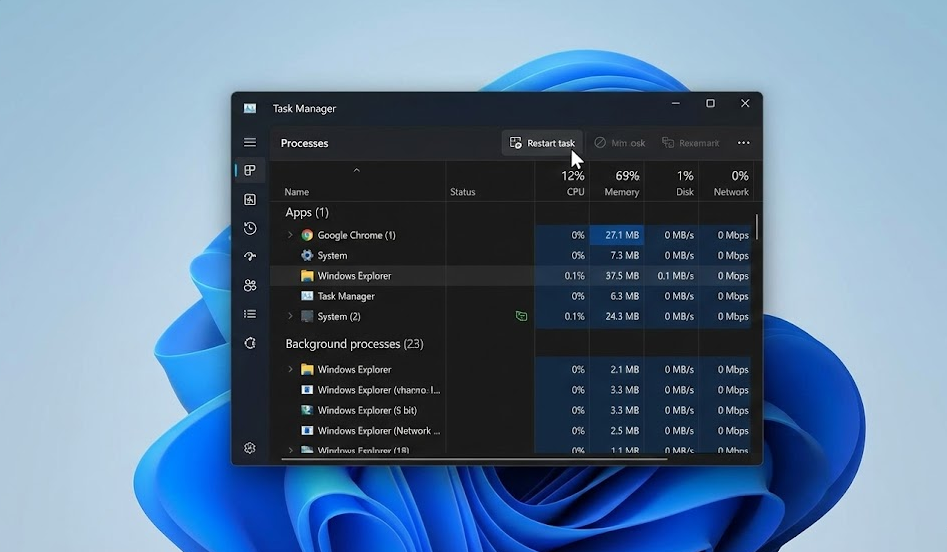The height and width of the screenshot is (552, 947).
Task: Select Windows Explorer (S bit) row
Action: tap(510, 410)
